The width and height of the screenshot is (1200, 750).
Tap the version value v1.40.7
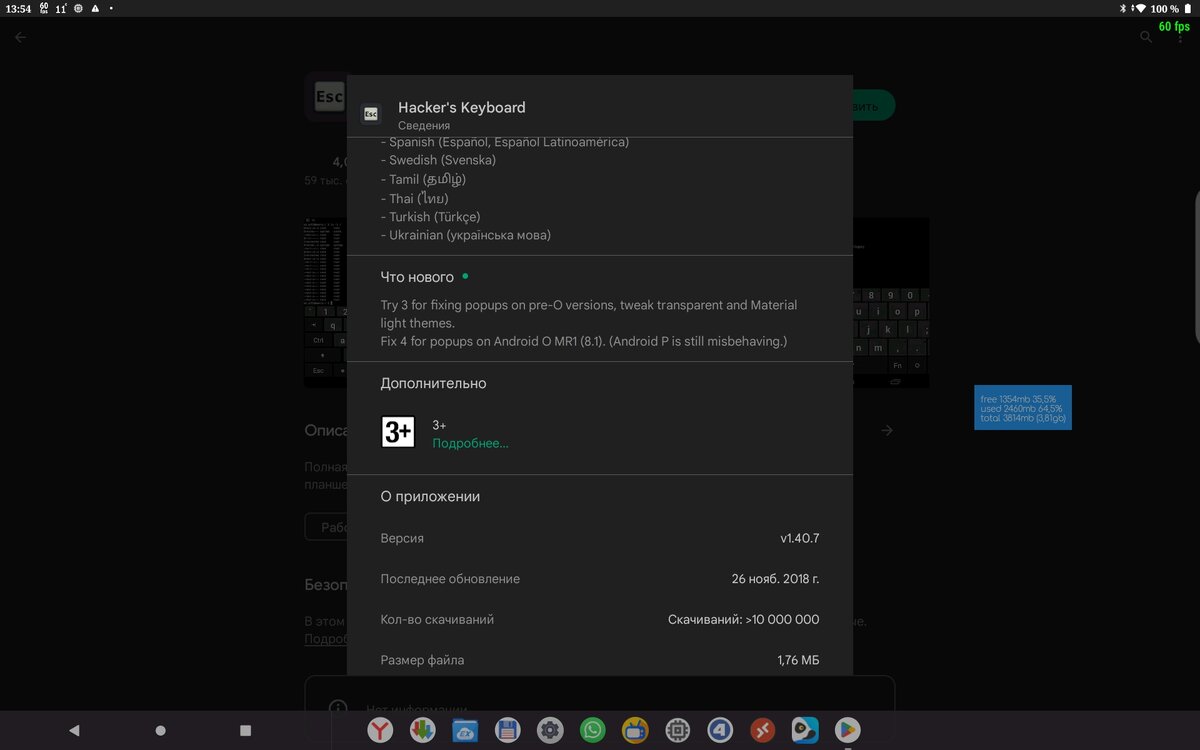pos(800,538)
